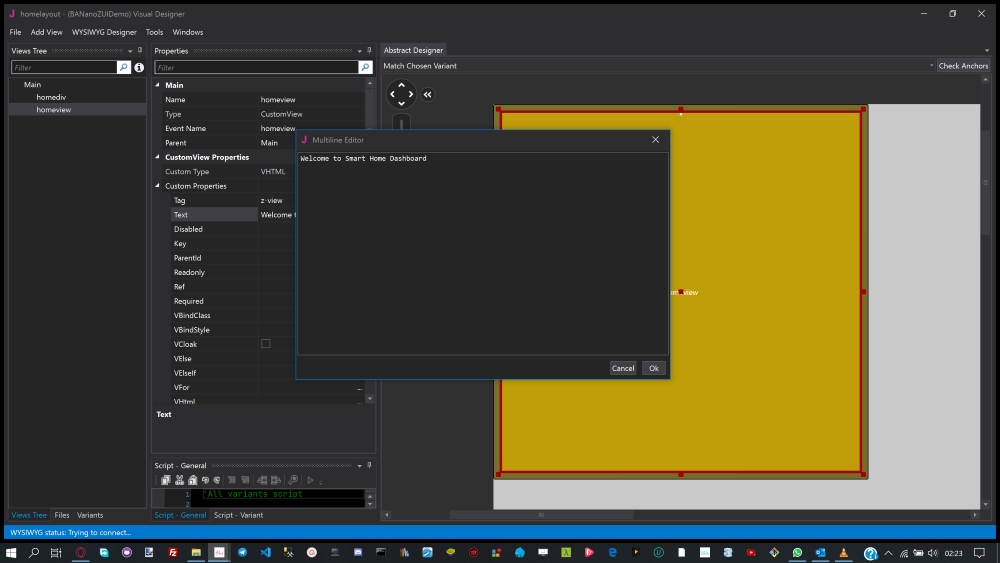Screen dimensions: 1000x563
Task: Click the Run play icon in script toolbar
Action: pos(310,480)
